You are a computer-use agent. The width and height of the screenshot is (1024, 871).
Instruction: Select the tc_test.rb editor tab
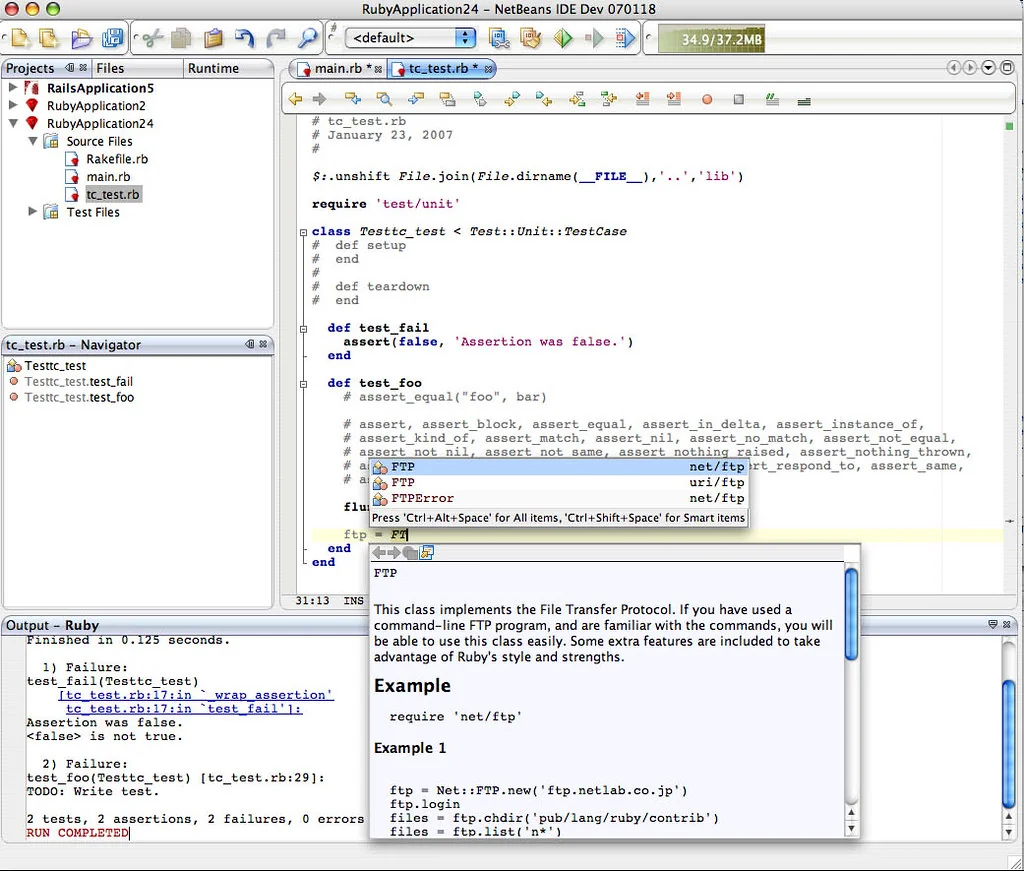[441, 68]
